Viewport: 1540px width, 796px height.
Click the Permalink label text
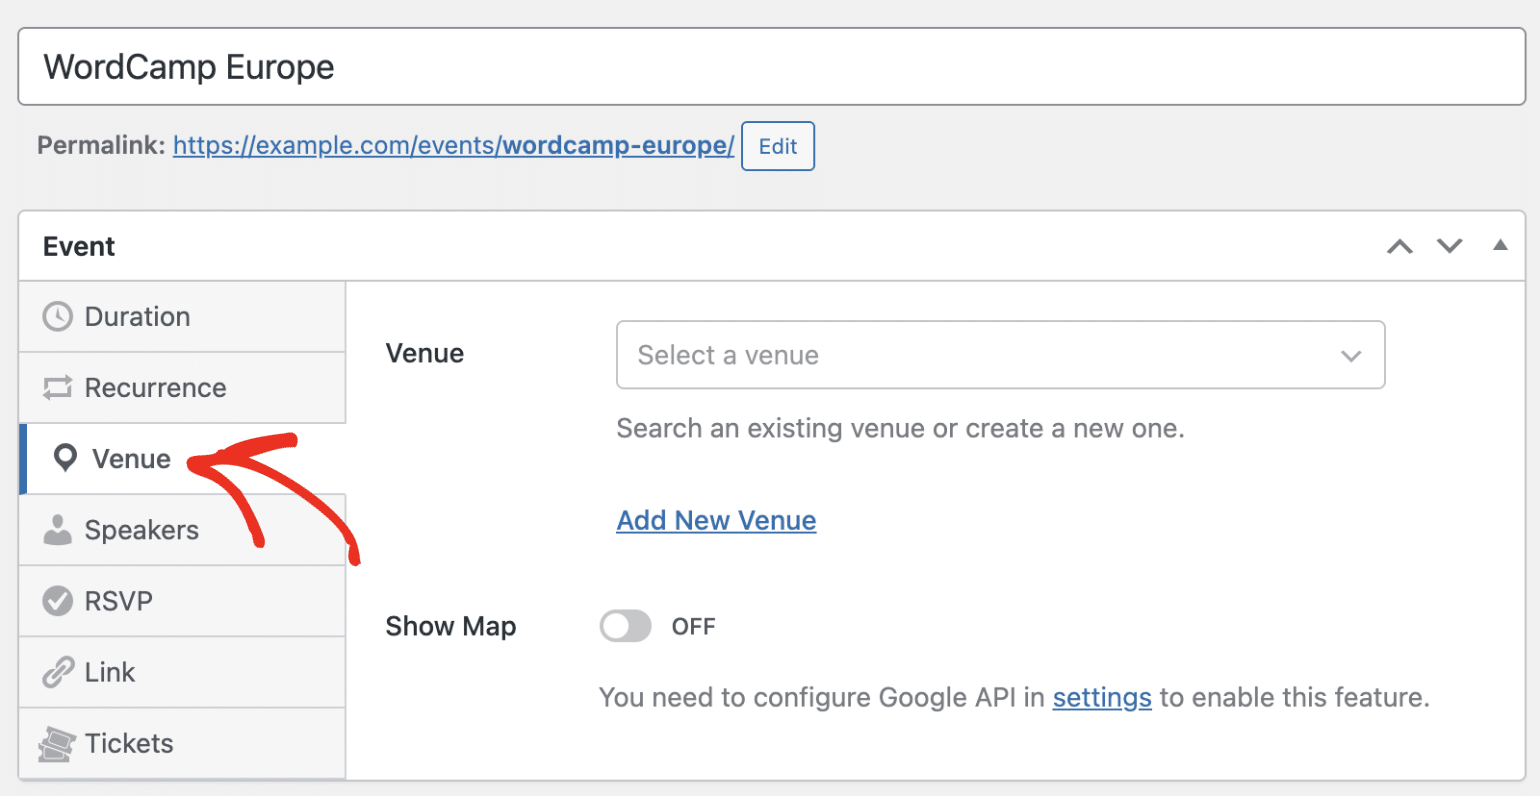click(x=101, y=145)
